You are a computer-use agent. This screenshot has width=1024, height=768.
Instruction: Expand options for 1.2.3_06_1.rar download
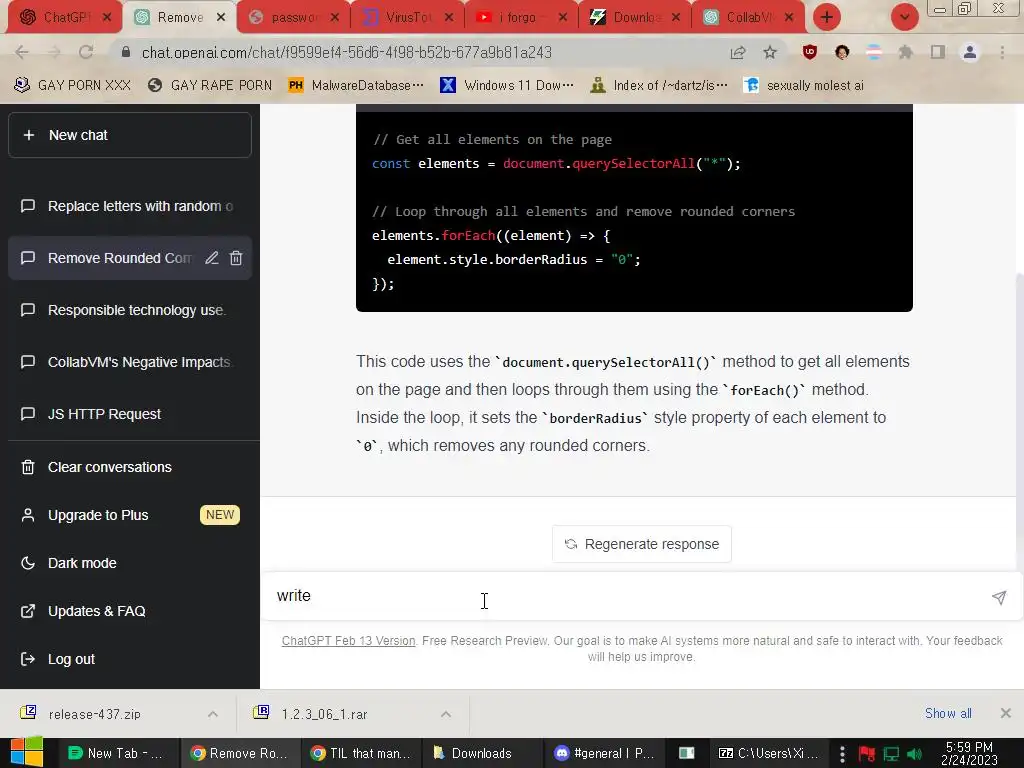coord(445,714)
